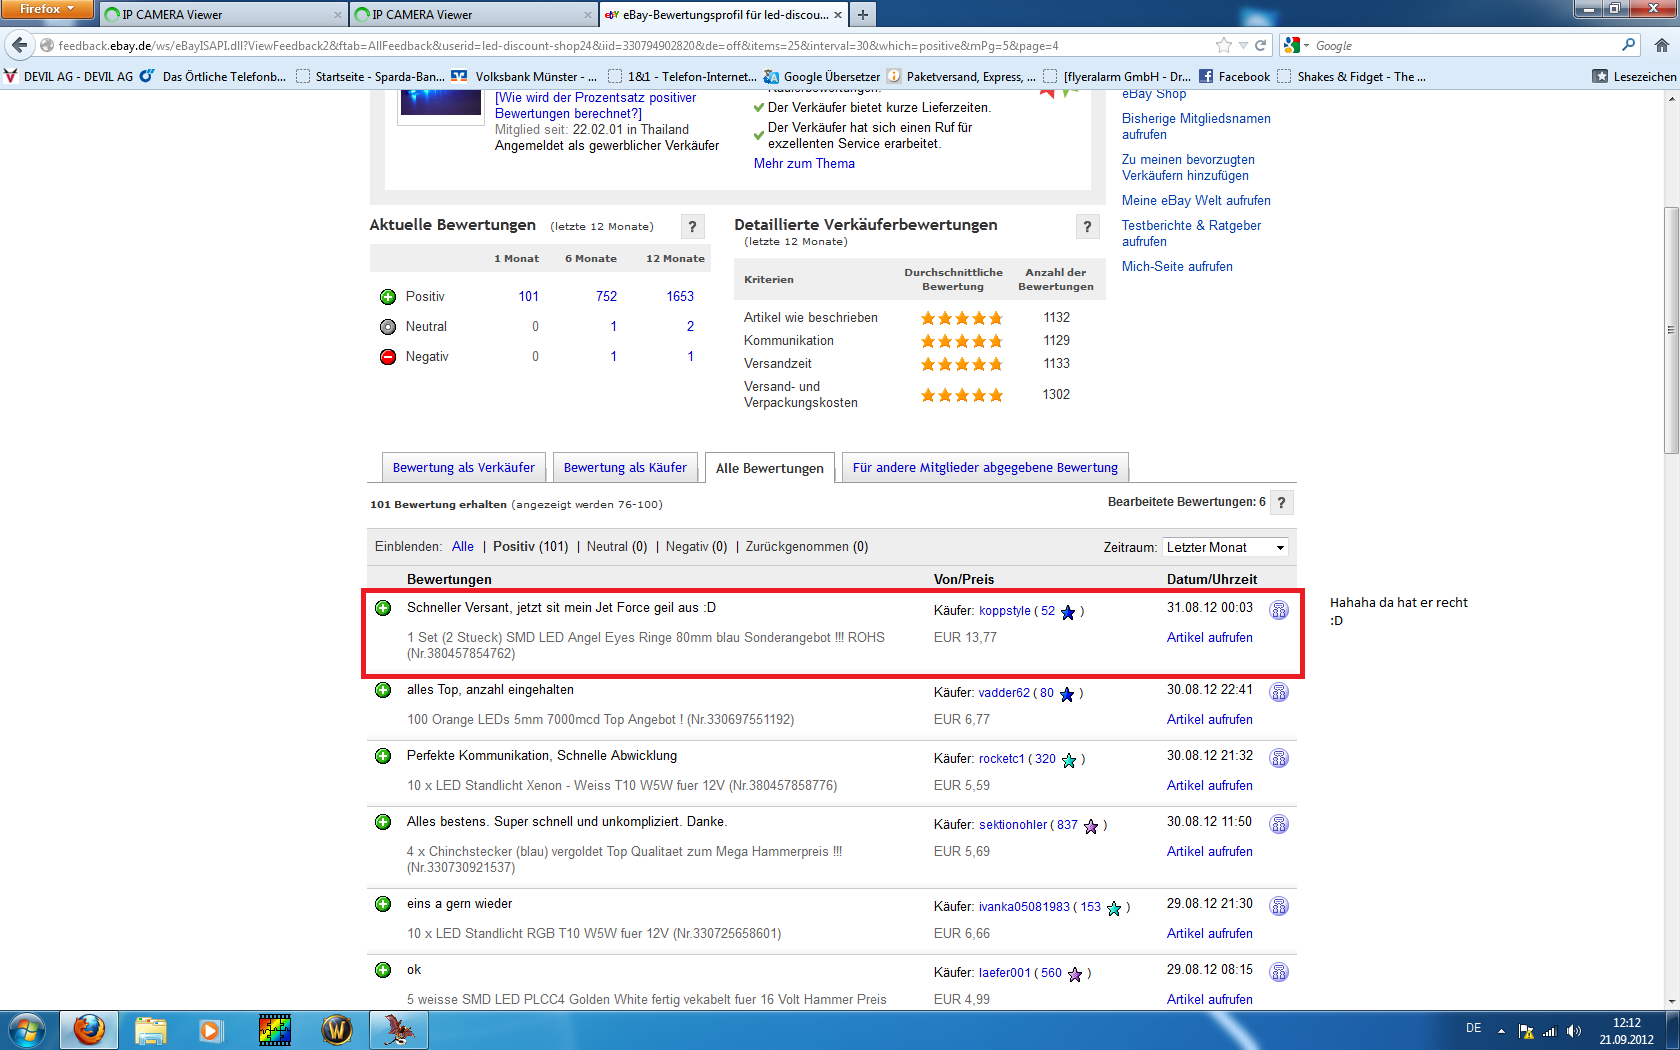Viewport: 1680px width, 1050px height.
Task: Open the Zeitraum Letzter Monat dropdown
Action: [1225, 547]
